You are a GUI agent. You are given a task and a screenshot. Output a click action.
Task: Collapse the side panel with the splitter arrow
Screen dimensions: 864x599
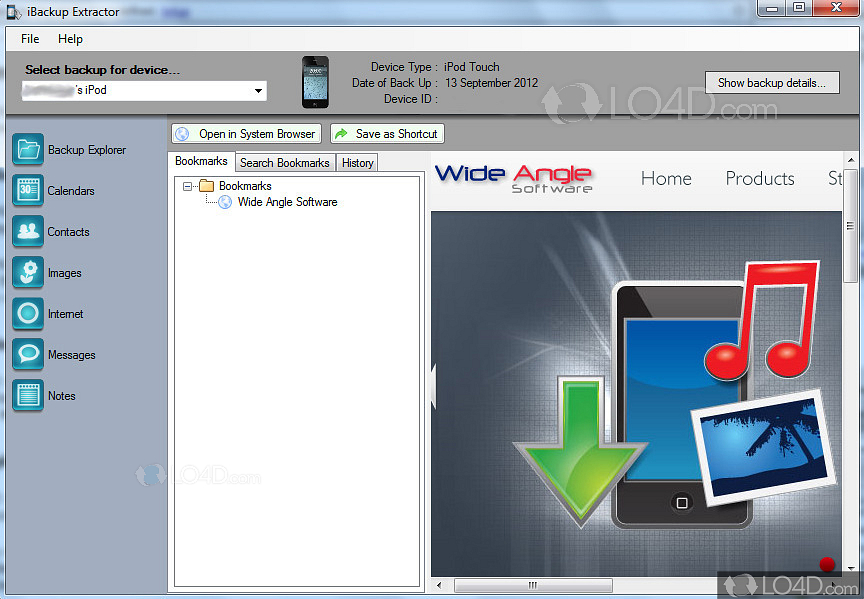(434, 386)
